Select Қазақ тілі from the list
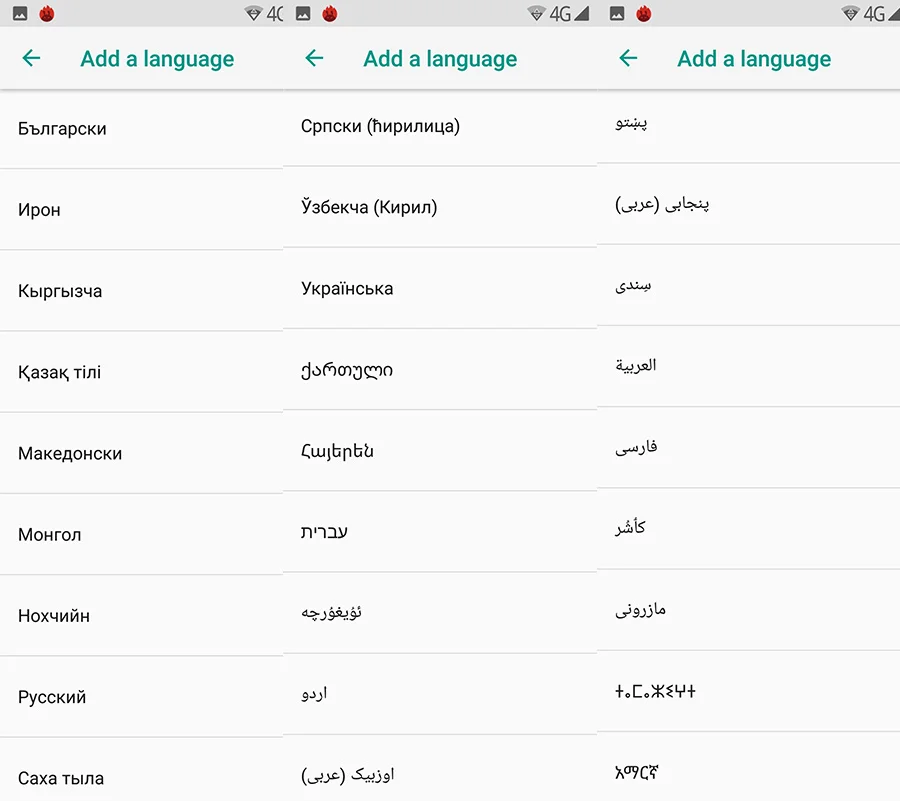900x801 pixels. 141,372
